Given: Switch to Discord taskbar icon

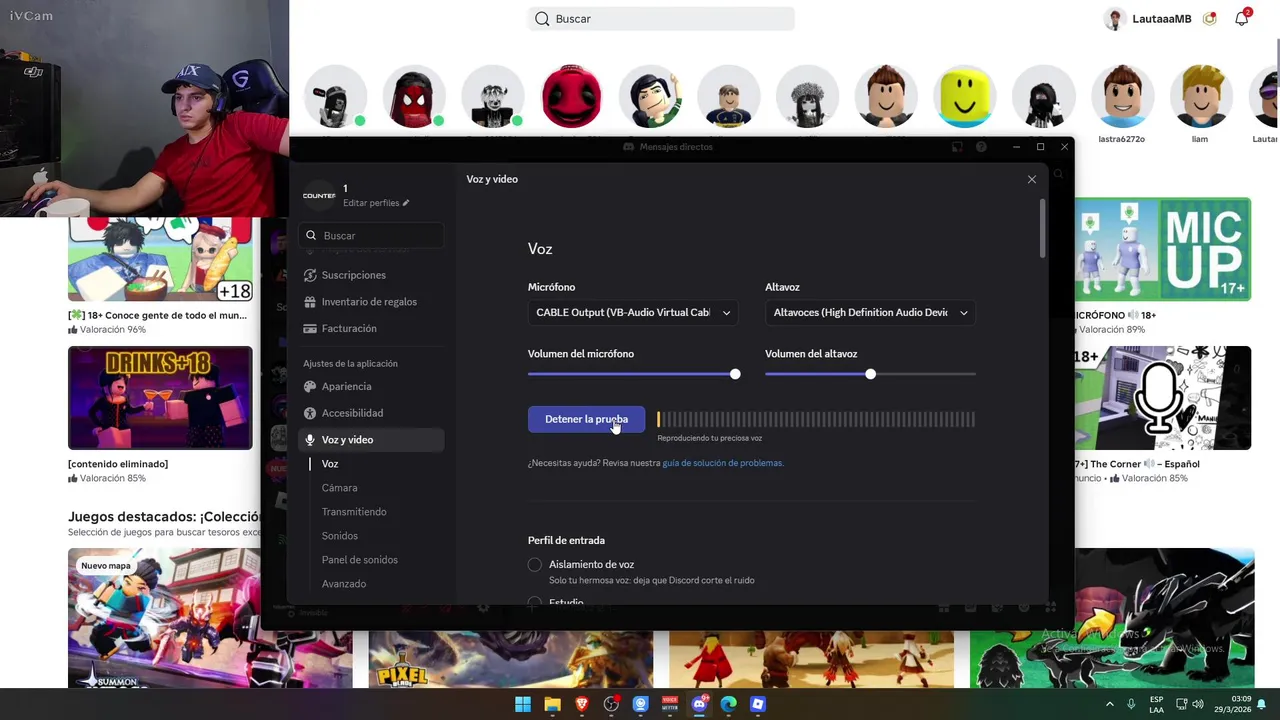Looking at the screenshot, I should tap(699, 704).
